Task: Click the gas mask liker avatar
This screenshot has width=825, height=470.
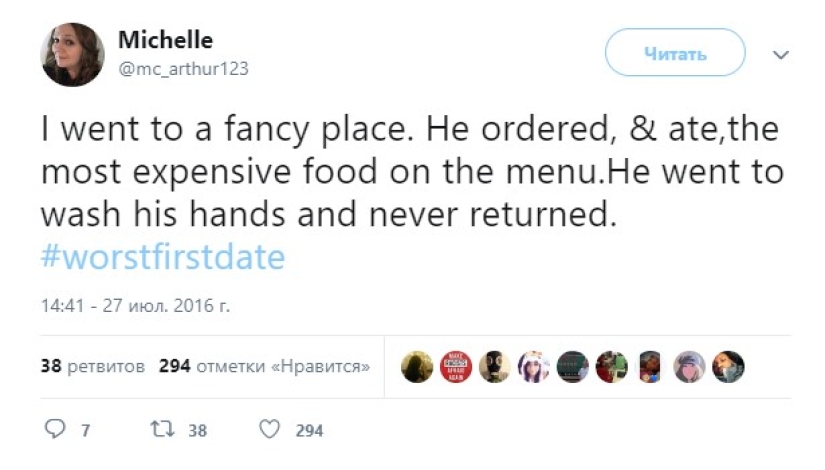Action: tap(494, 367)
